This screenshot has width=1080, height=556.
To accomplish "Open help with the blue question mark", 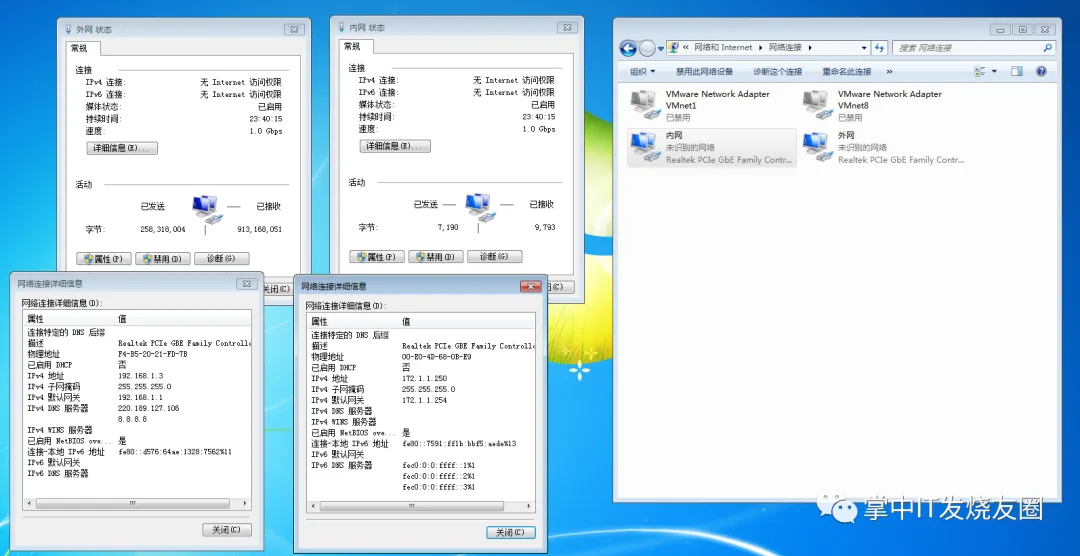I will coord(1041,72).
